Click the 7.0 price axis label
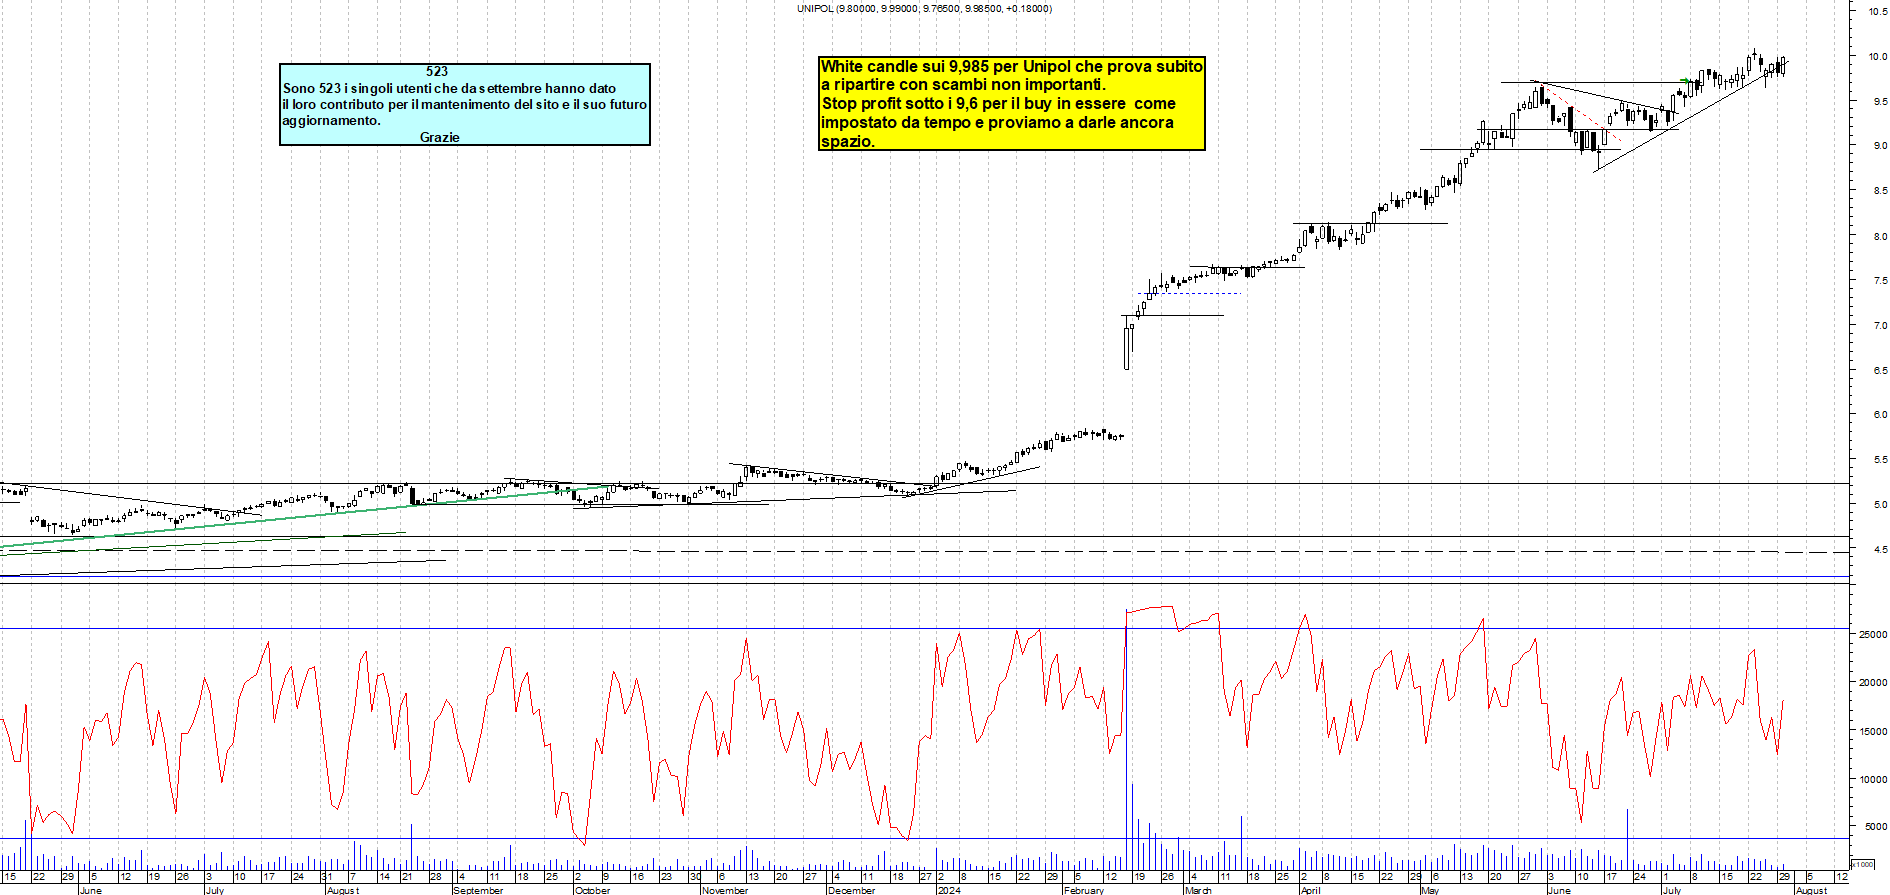Image resolution: width=1890 pixels, height=895 pixels. coord(1880,326)
